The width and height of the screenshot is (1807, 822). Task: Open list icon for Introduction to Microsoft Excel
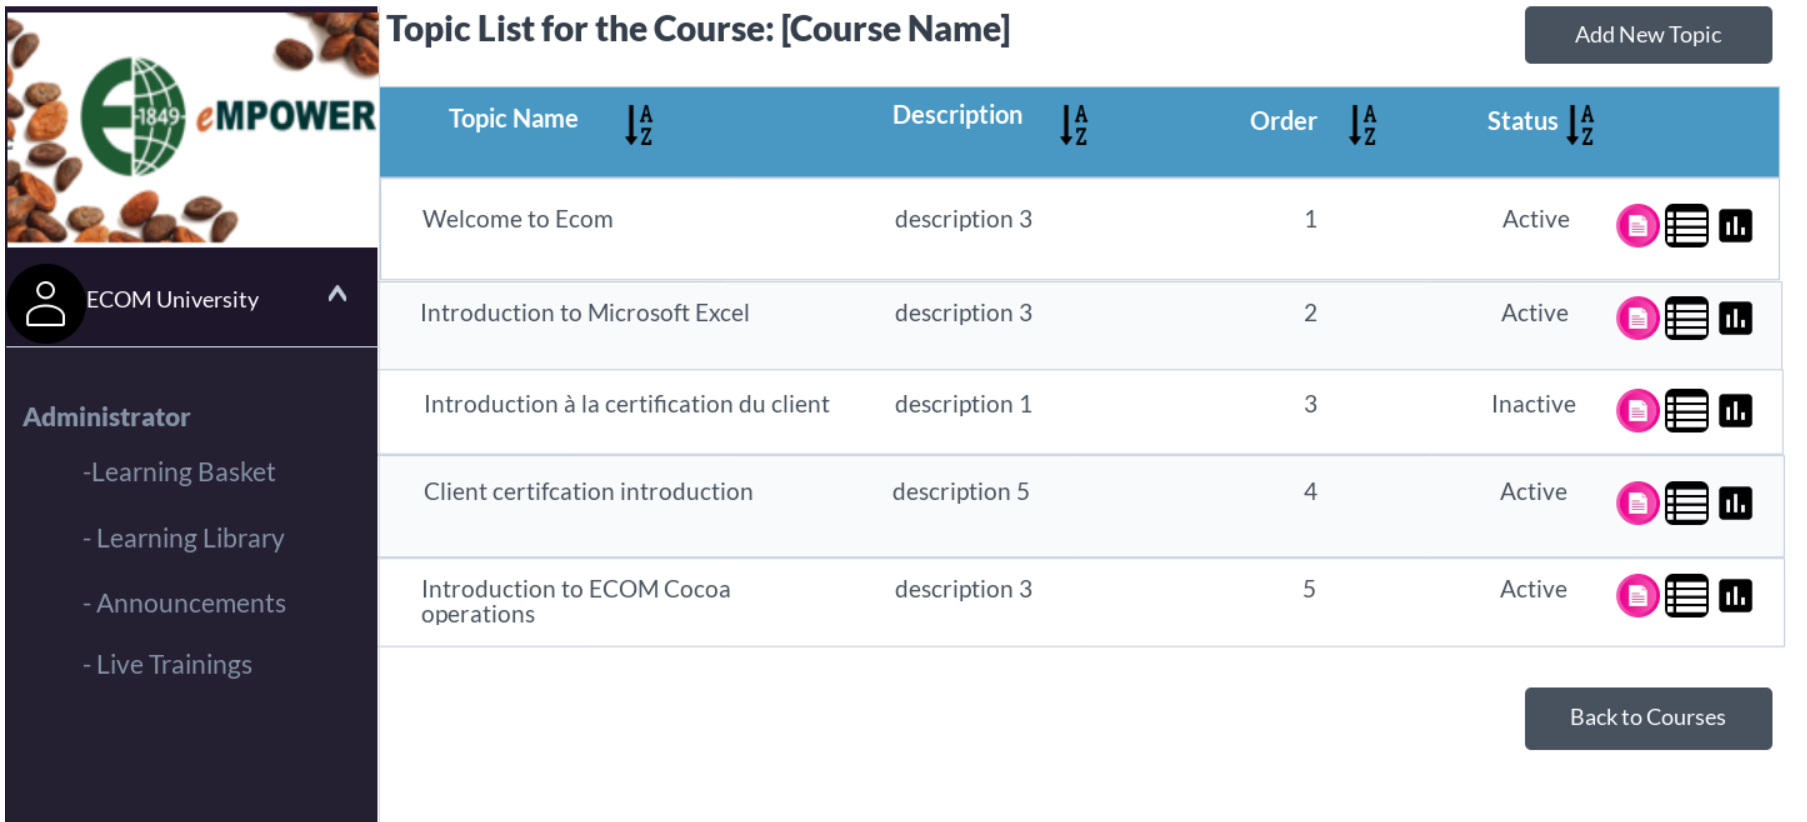tap(1686, 319)
